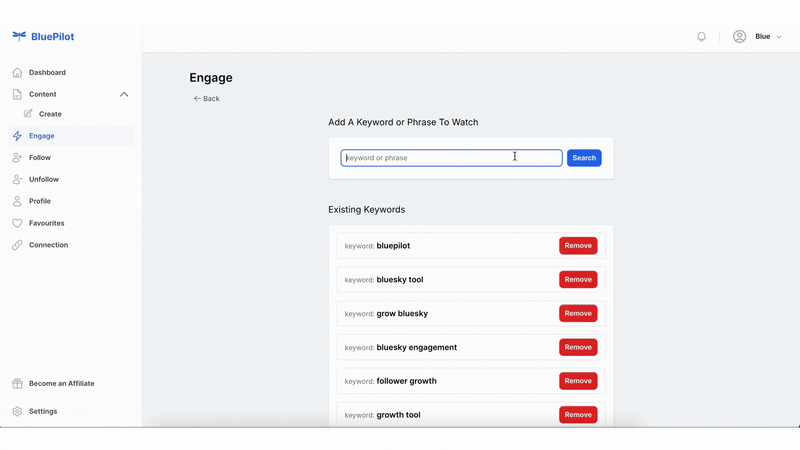Remove the bluesky engagement keyword
800x450 pixels.
pos(578,347)
